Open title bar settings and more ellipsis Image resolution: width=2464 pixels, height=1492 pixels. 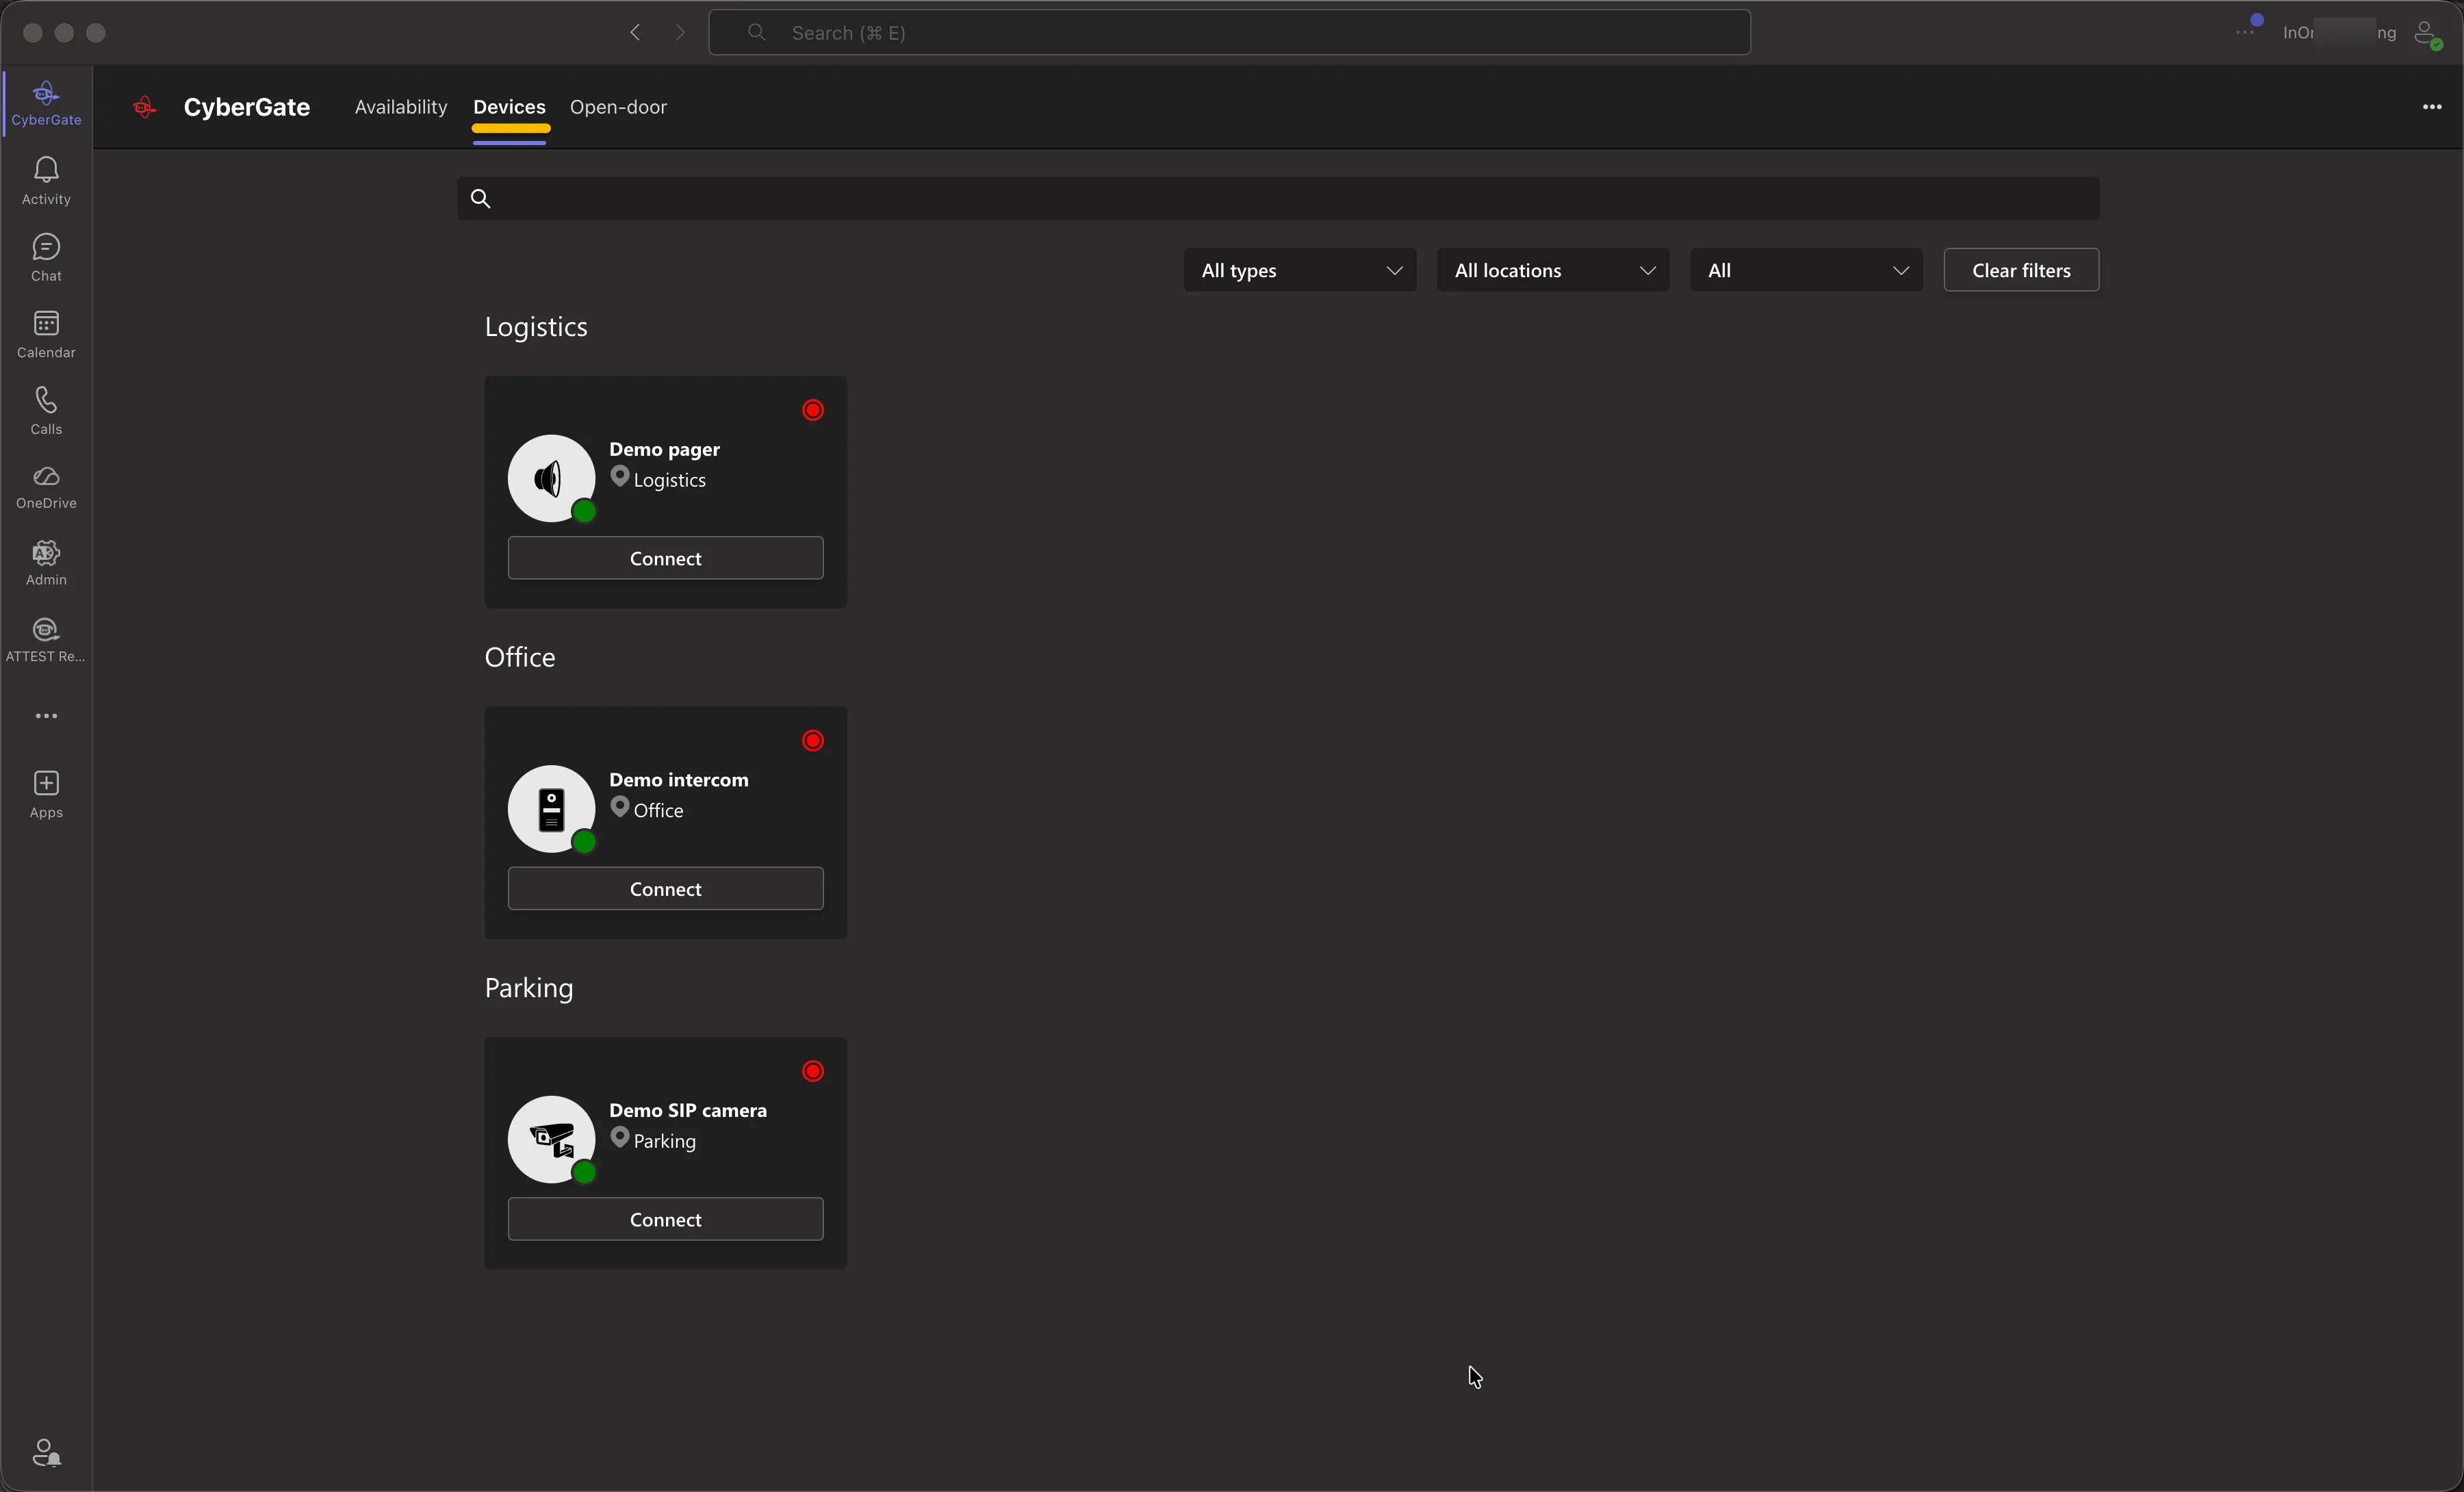[x=2245, y=32]
